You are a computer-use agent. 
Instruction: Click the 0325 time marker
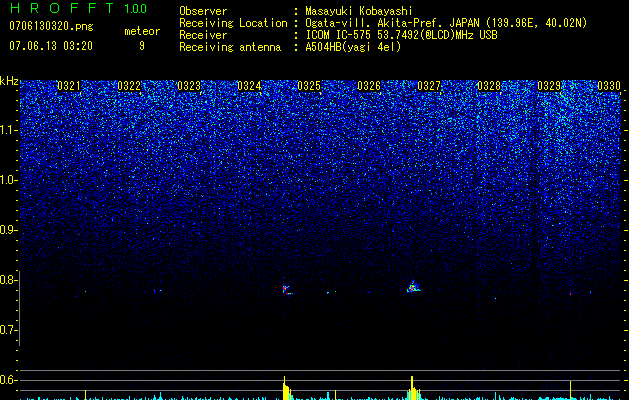click(x=309, y=86)
